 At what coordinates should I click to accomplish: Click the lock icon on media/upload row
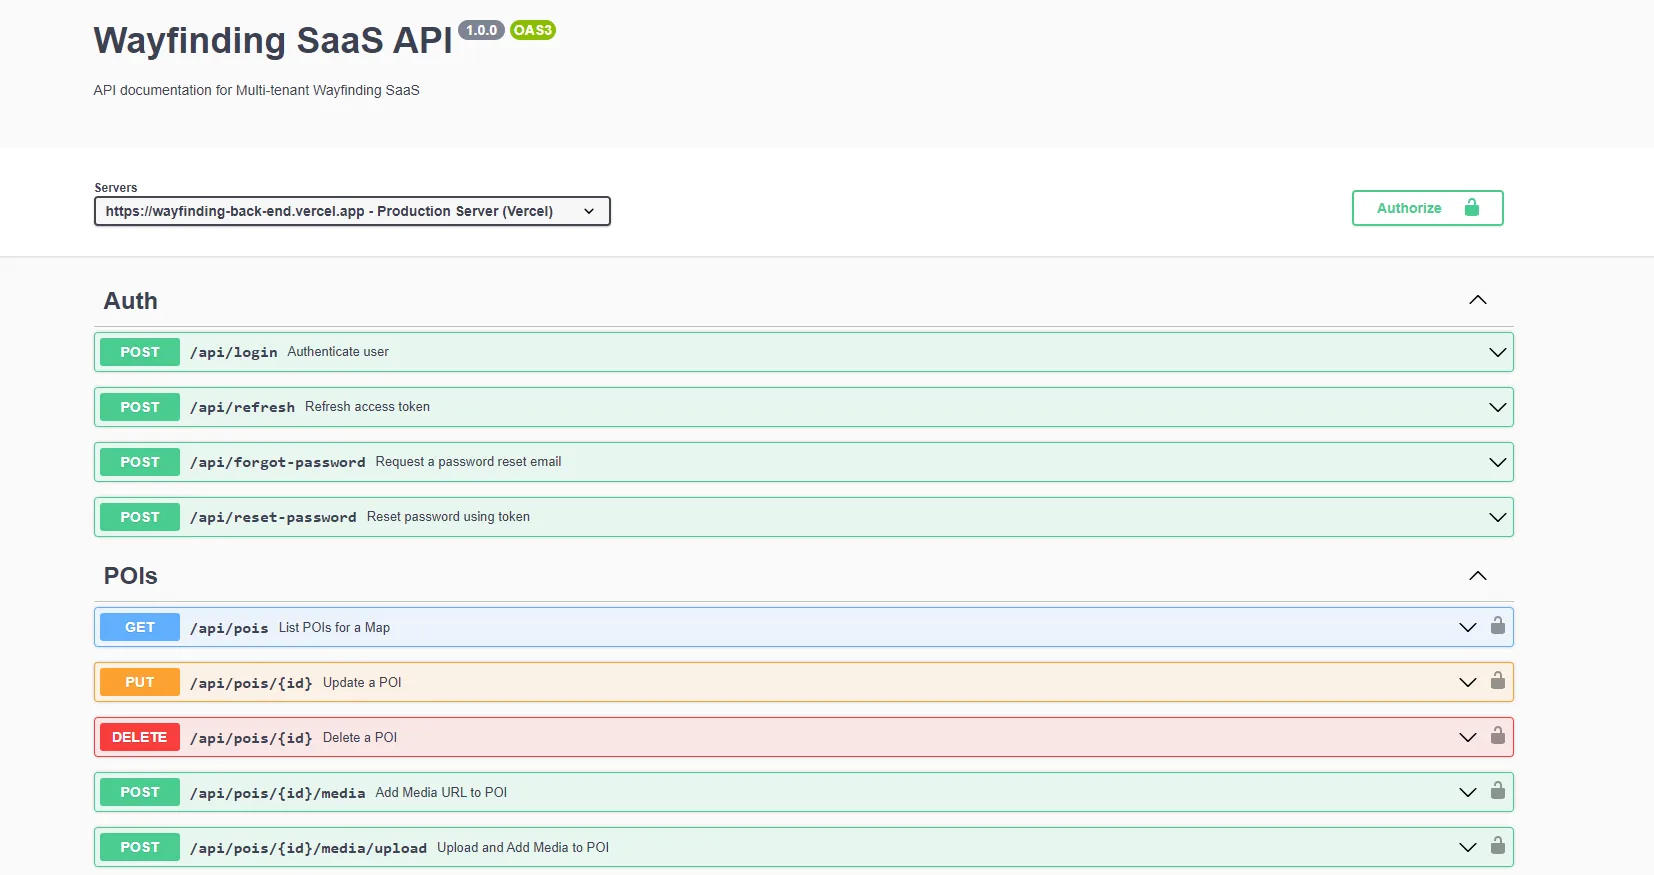point(1497,846)
